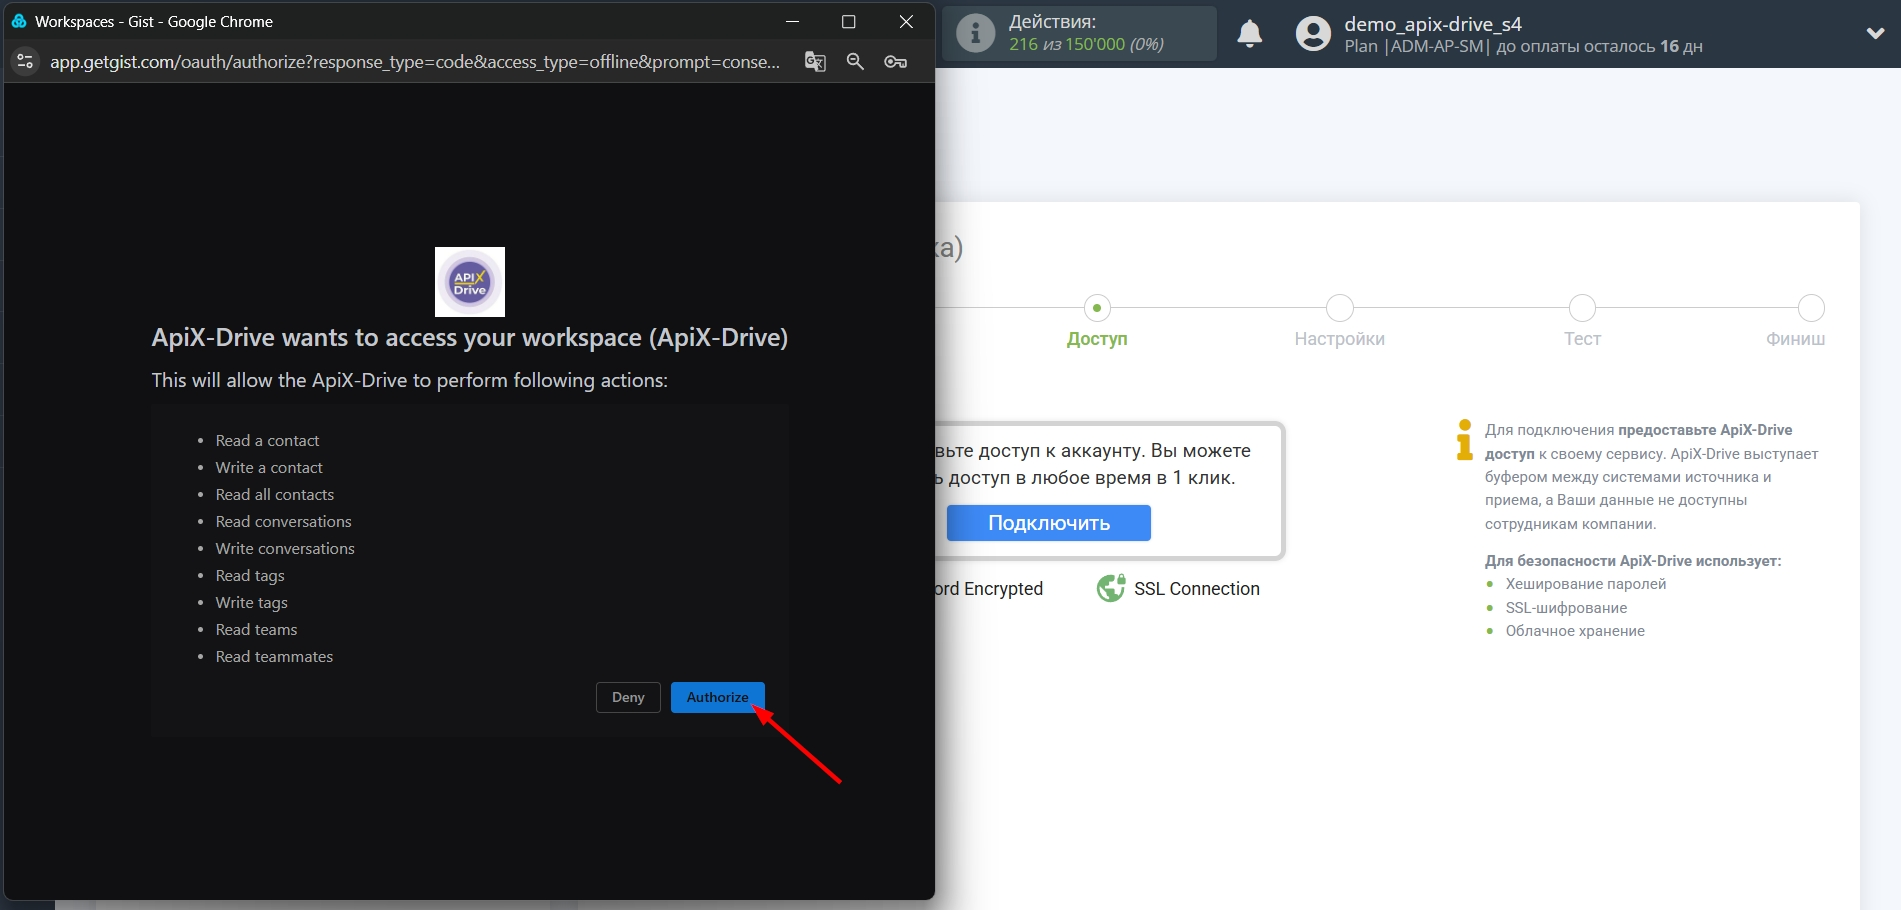Expand the account dropdown chevron

[x=1875, y=33]
